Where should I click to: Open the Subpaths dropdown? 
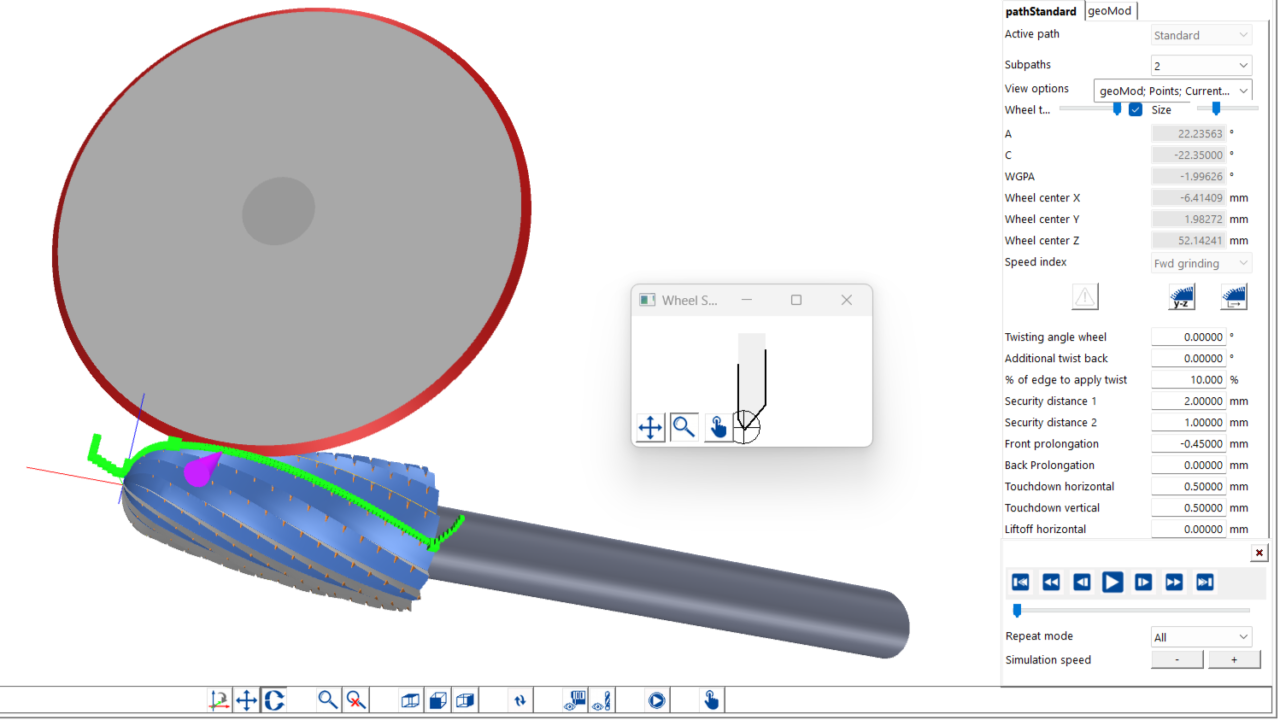1201,66
